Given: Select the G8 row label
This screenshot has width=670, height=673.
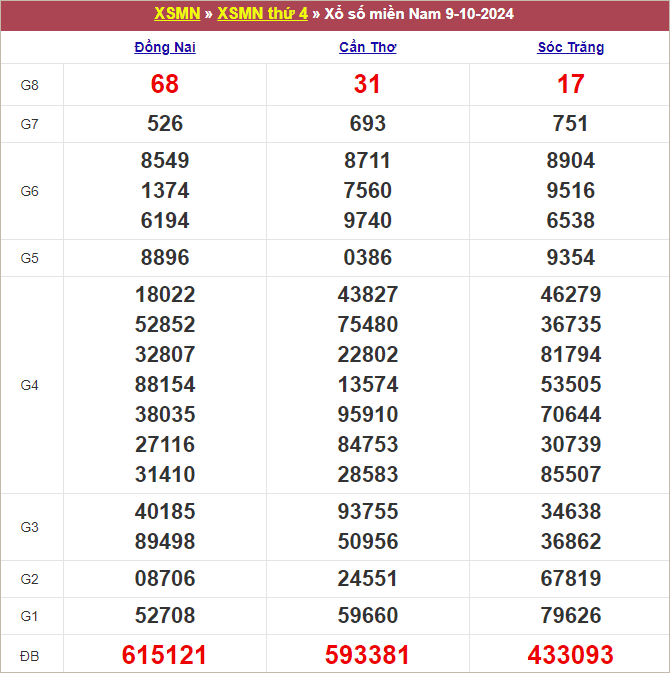Looking at the screenshot, I should pyautogui.click(x=30, y=85).
